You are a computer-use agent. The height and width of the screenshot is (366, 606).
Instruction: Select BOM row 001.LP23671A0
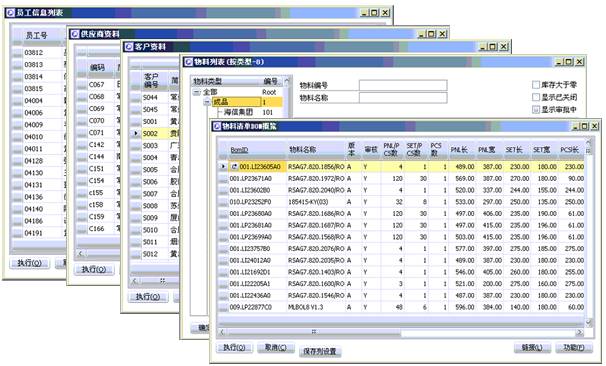coord(401,179)
